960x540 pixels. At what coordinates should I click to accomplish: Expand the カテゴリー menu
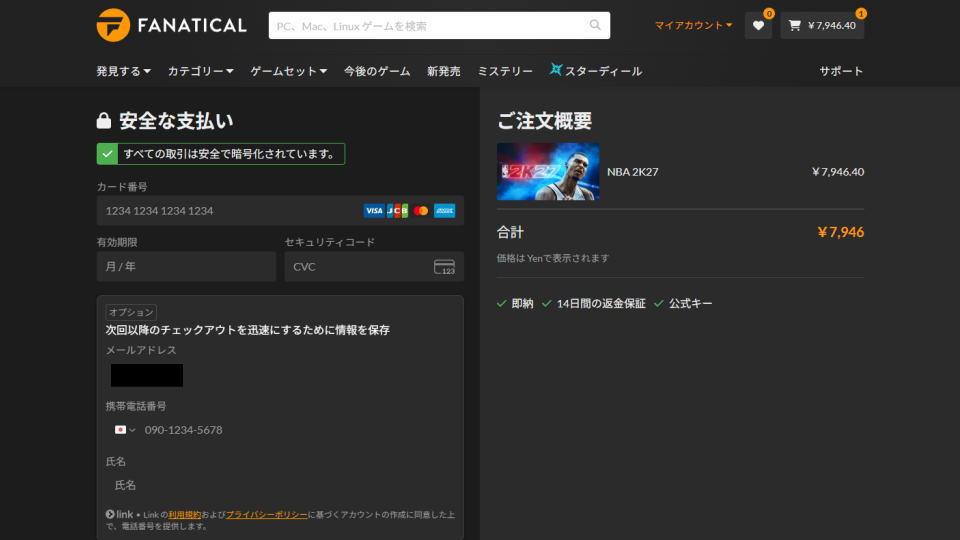201,71
